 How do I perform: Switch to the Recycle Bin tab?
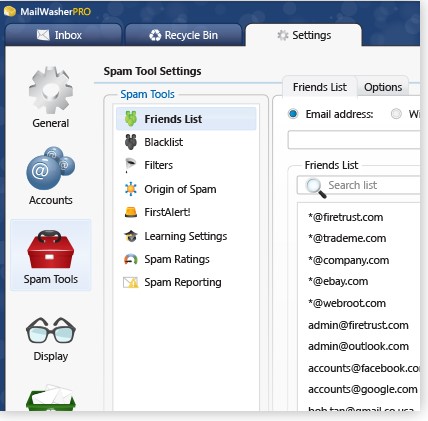(x=183, y=35)
